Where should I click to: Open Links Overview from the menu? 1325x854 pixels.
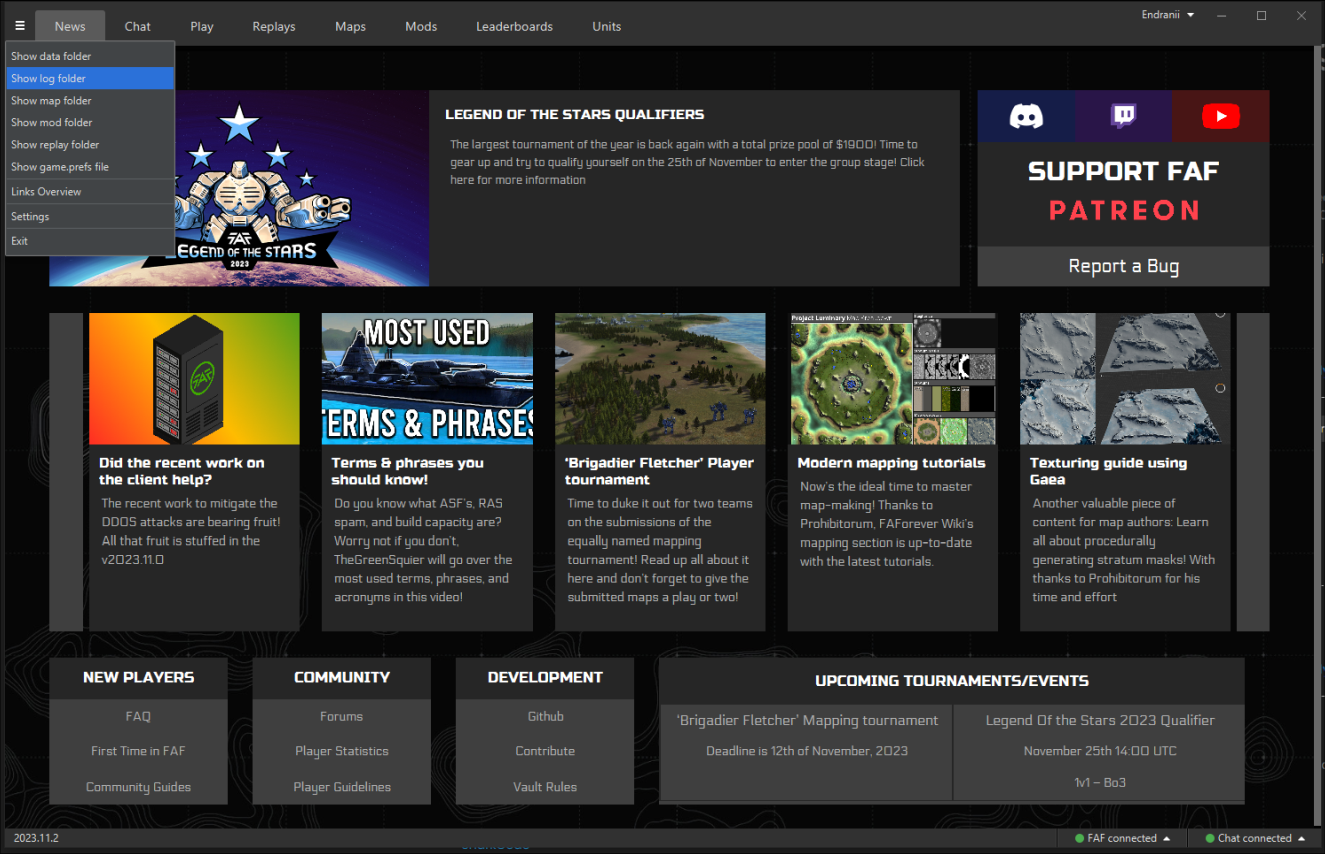[x=90, y=191]
